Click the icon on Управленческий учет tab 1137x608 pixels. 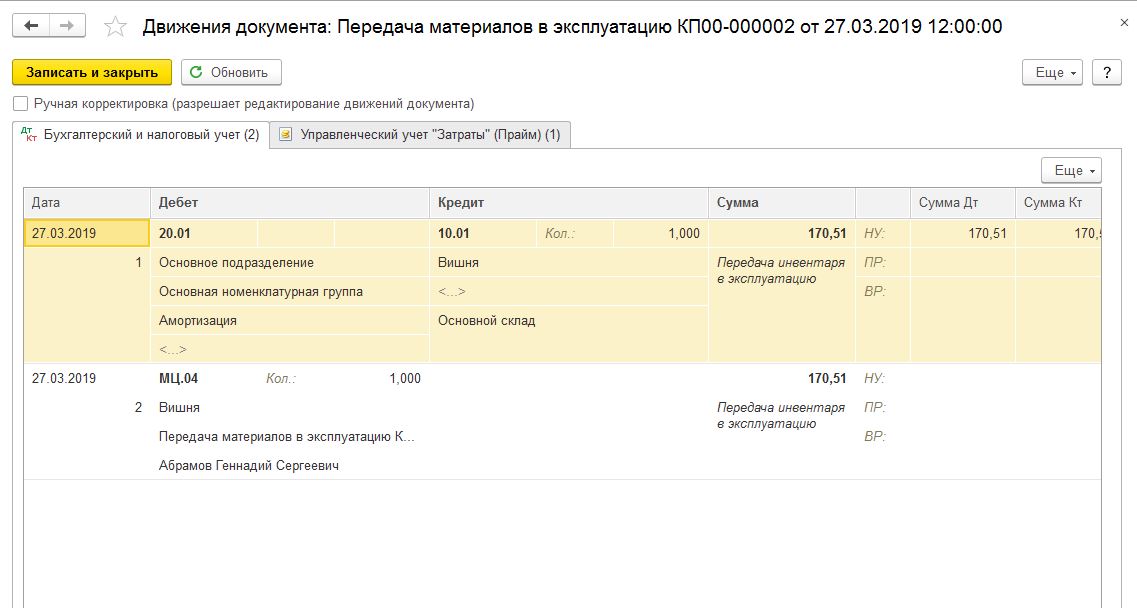tap(286, 135)
